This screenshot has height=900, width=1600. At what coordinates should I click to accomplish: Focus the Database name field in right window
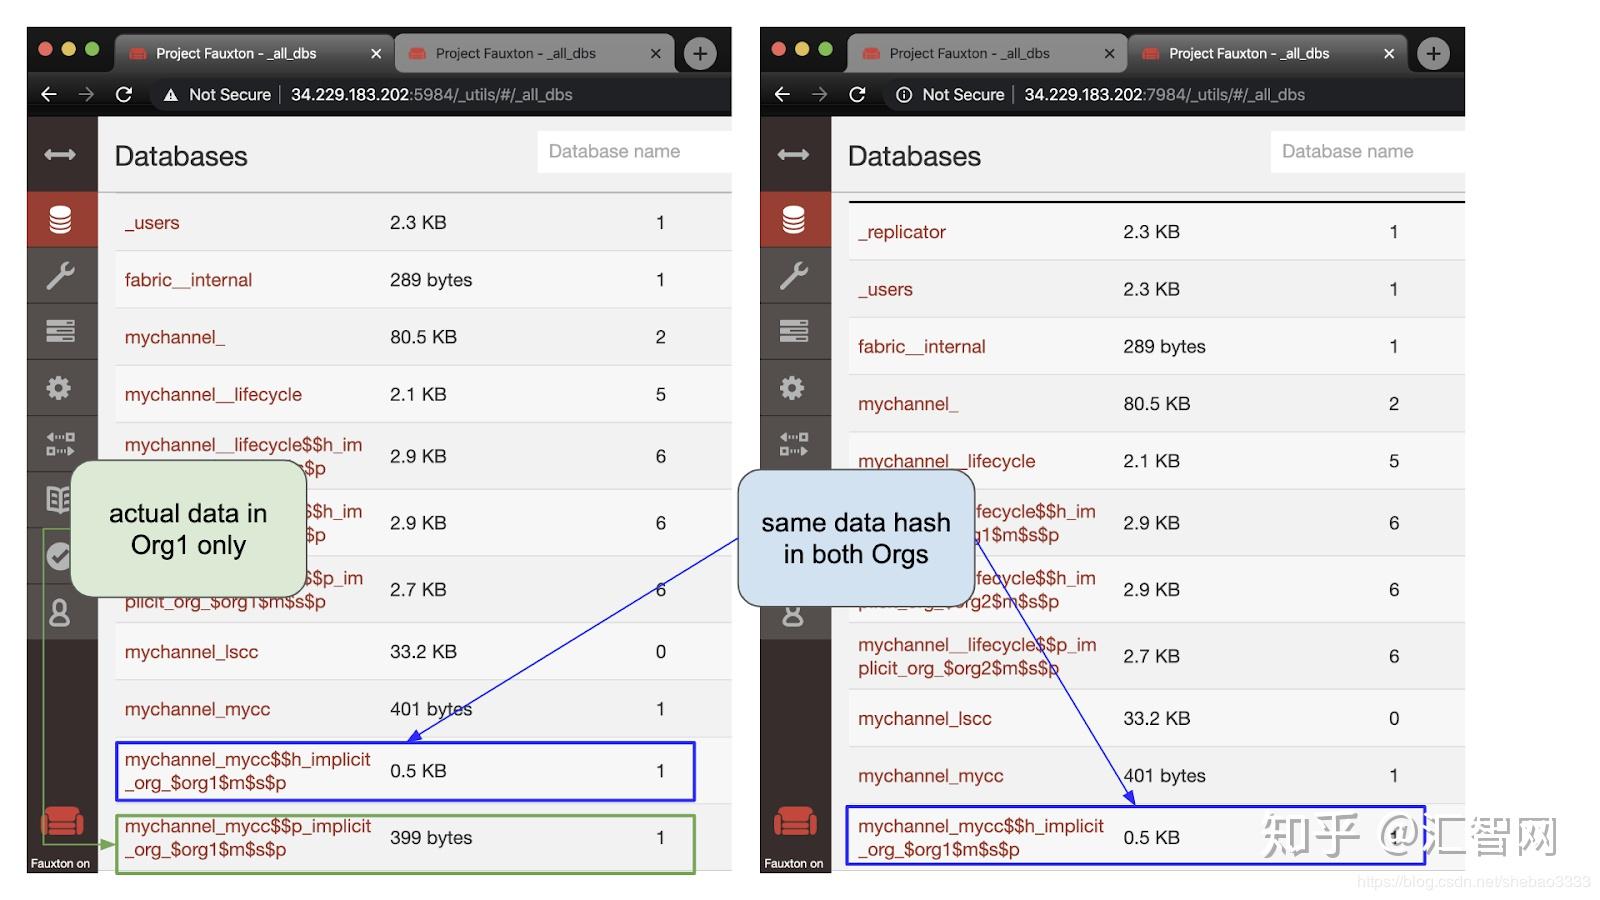(x=1367, y=152)
